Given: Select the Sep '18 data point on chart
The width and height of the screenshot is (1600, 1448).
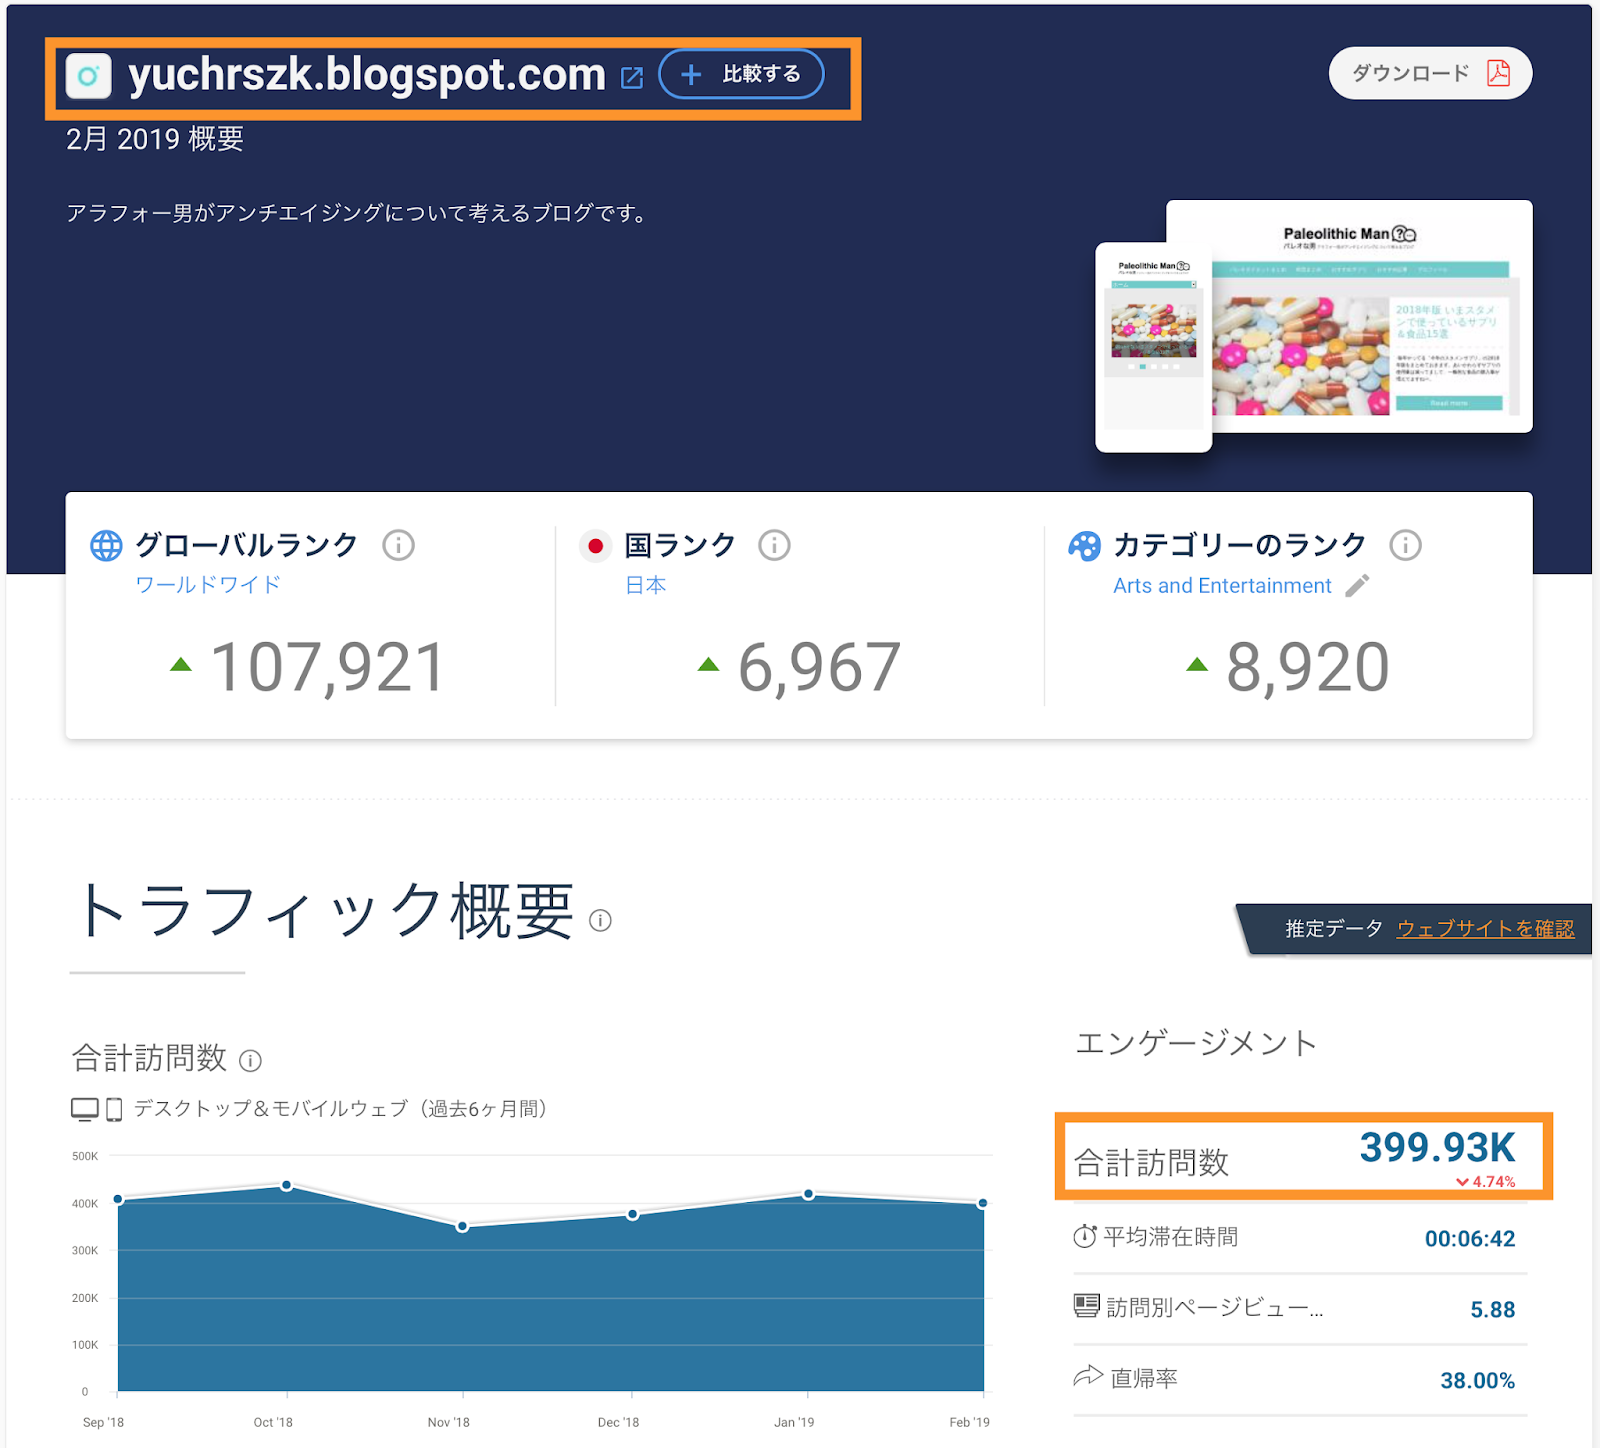Looking at the screenshot, I should point(118,1199).
